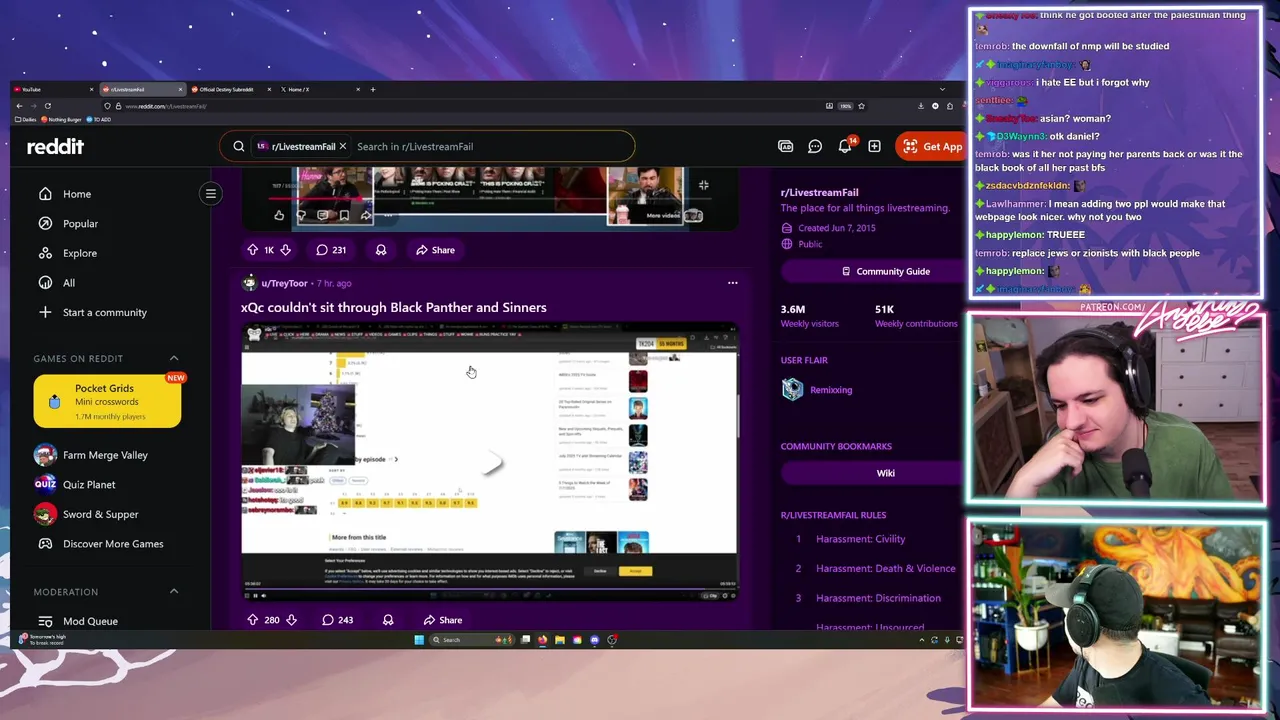Click the Windows taskbar Search box
The image size is (1280, 720).
click(470, 640)
